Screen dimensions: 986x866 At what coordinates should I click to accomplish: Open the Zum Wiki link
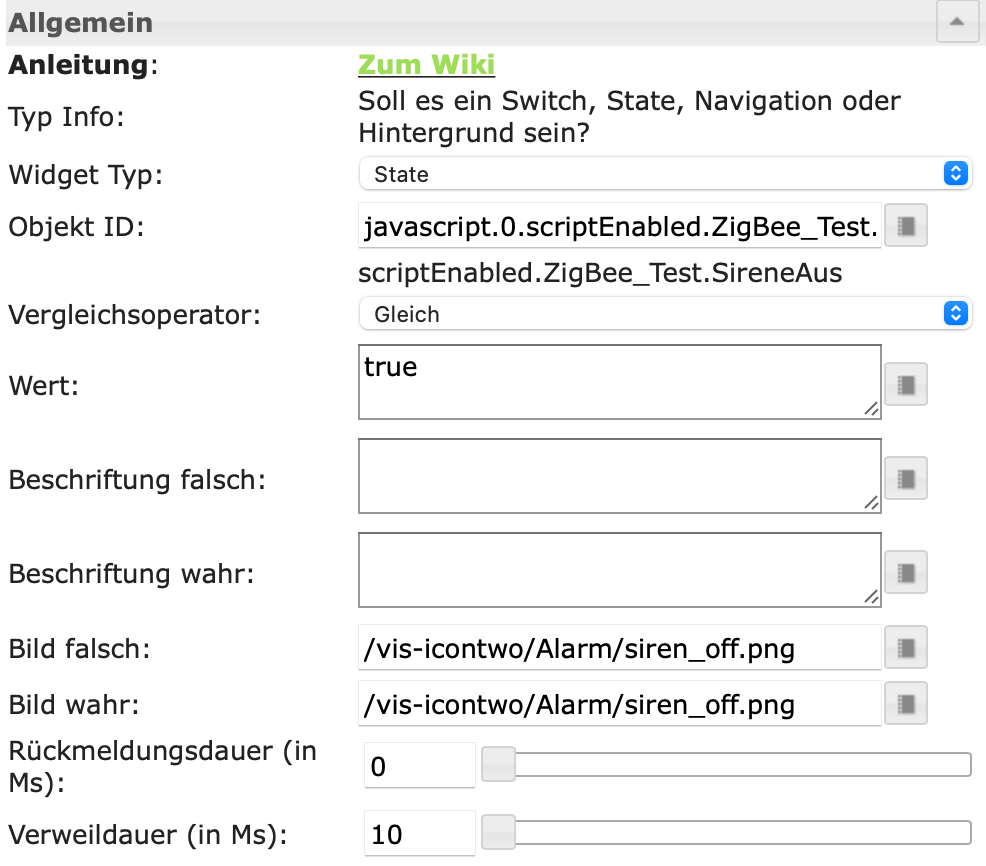click(426, 65)
